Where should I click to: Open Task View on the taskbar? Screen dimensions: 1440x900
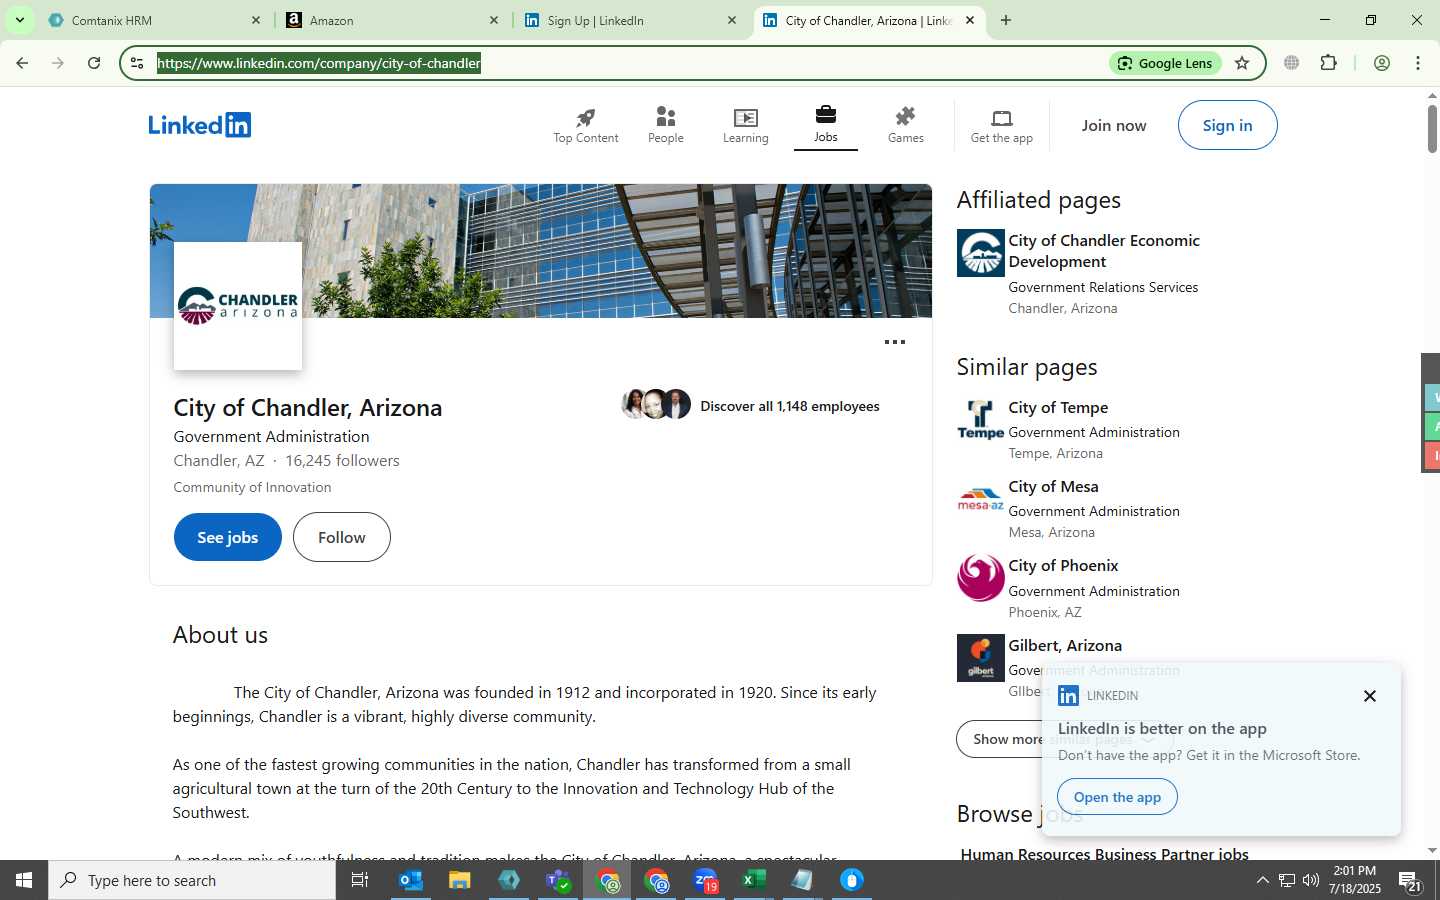360,880
